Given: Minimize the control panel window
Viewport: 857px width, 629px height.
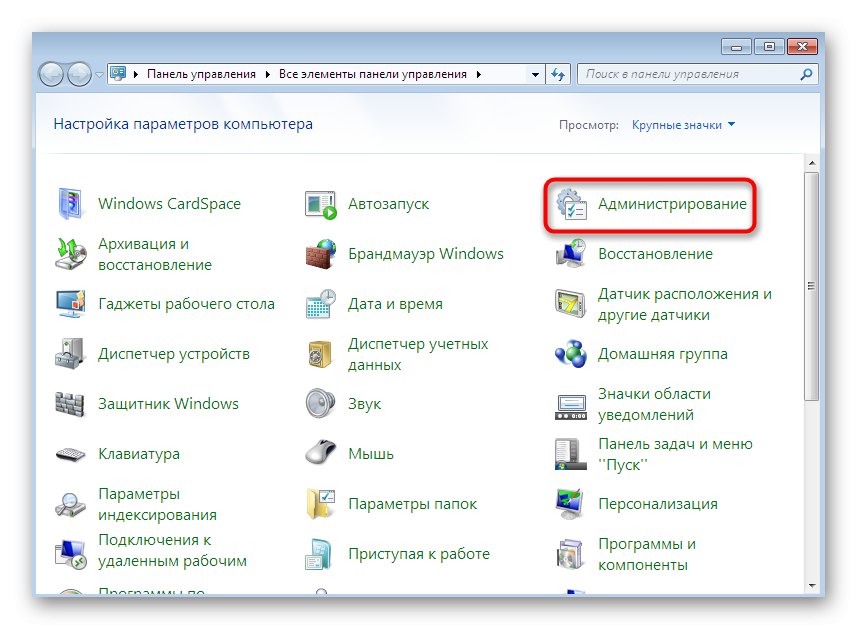Looking at the screenshot, I should [736, 47].
